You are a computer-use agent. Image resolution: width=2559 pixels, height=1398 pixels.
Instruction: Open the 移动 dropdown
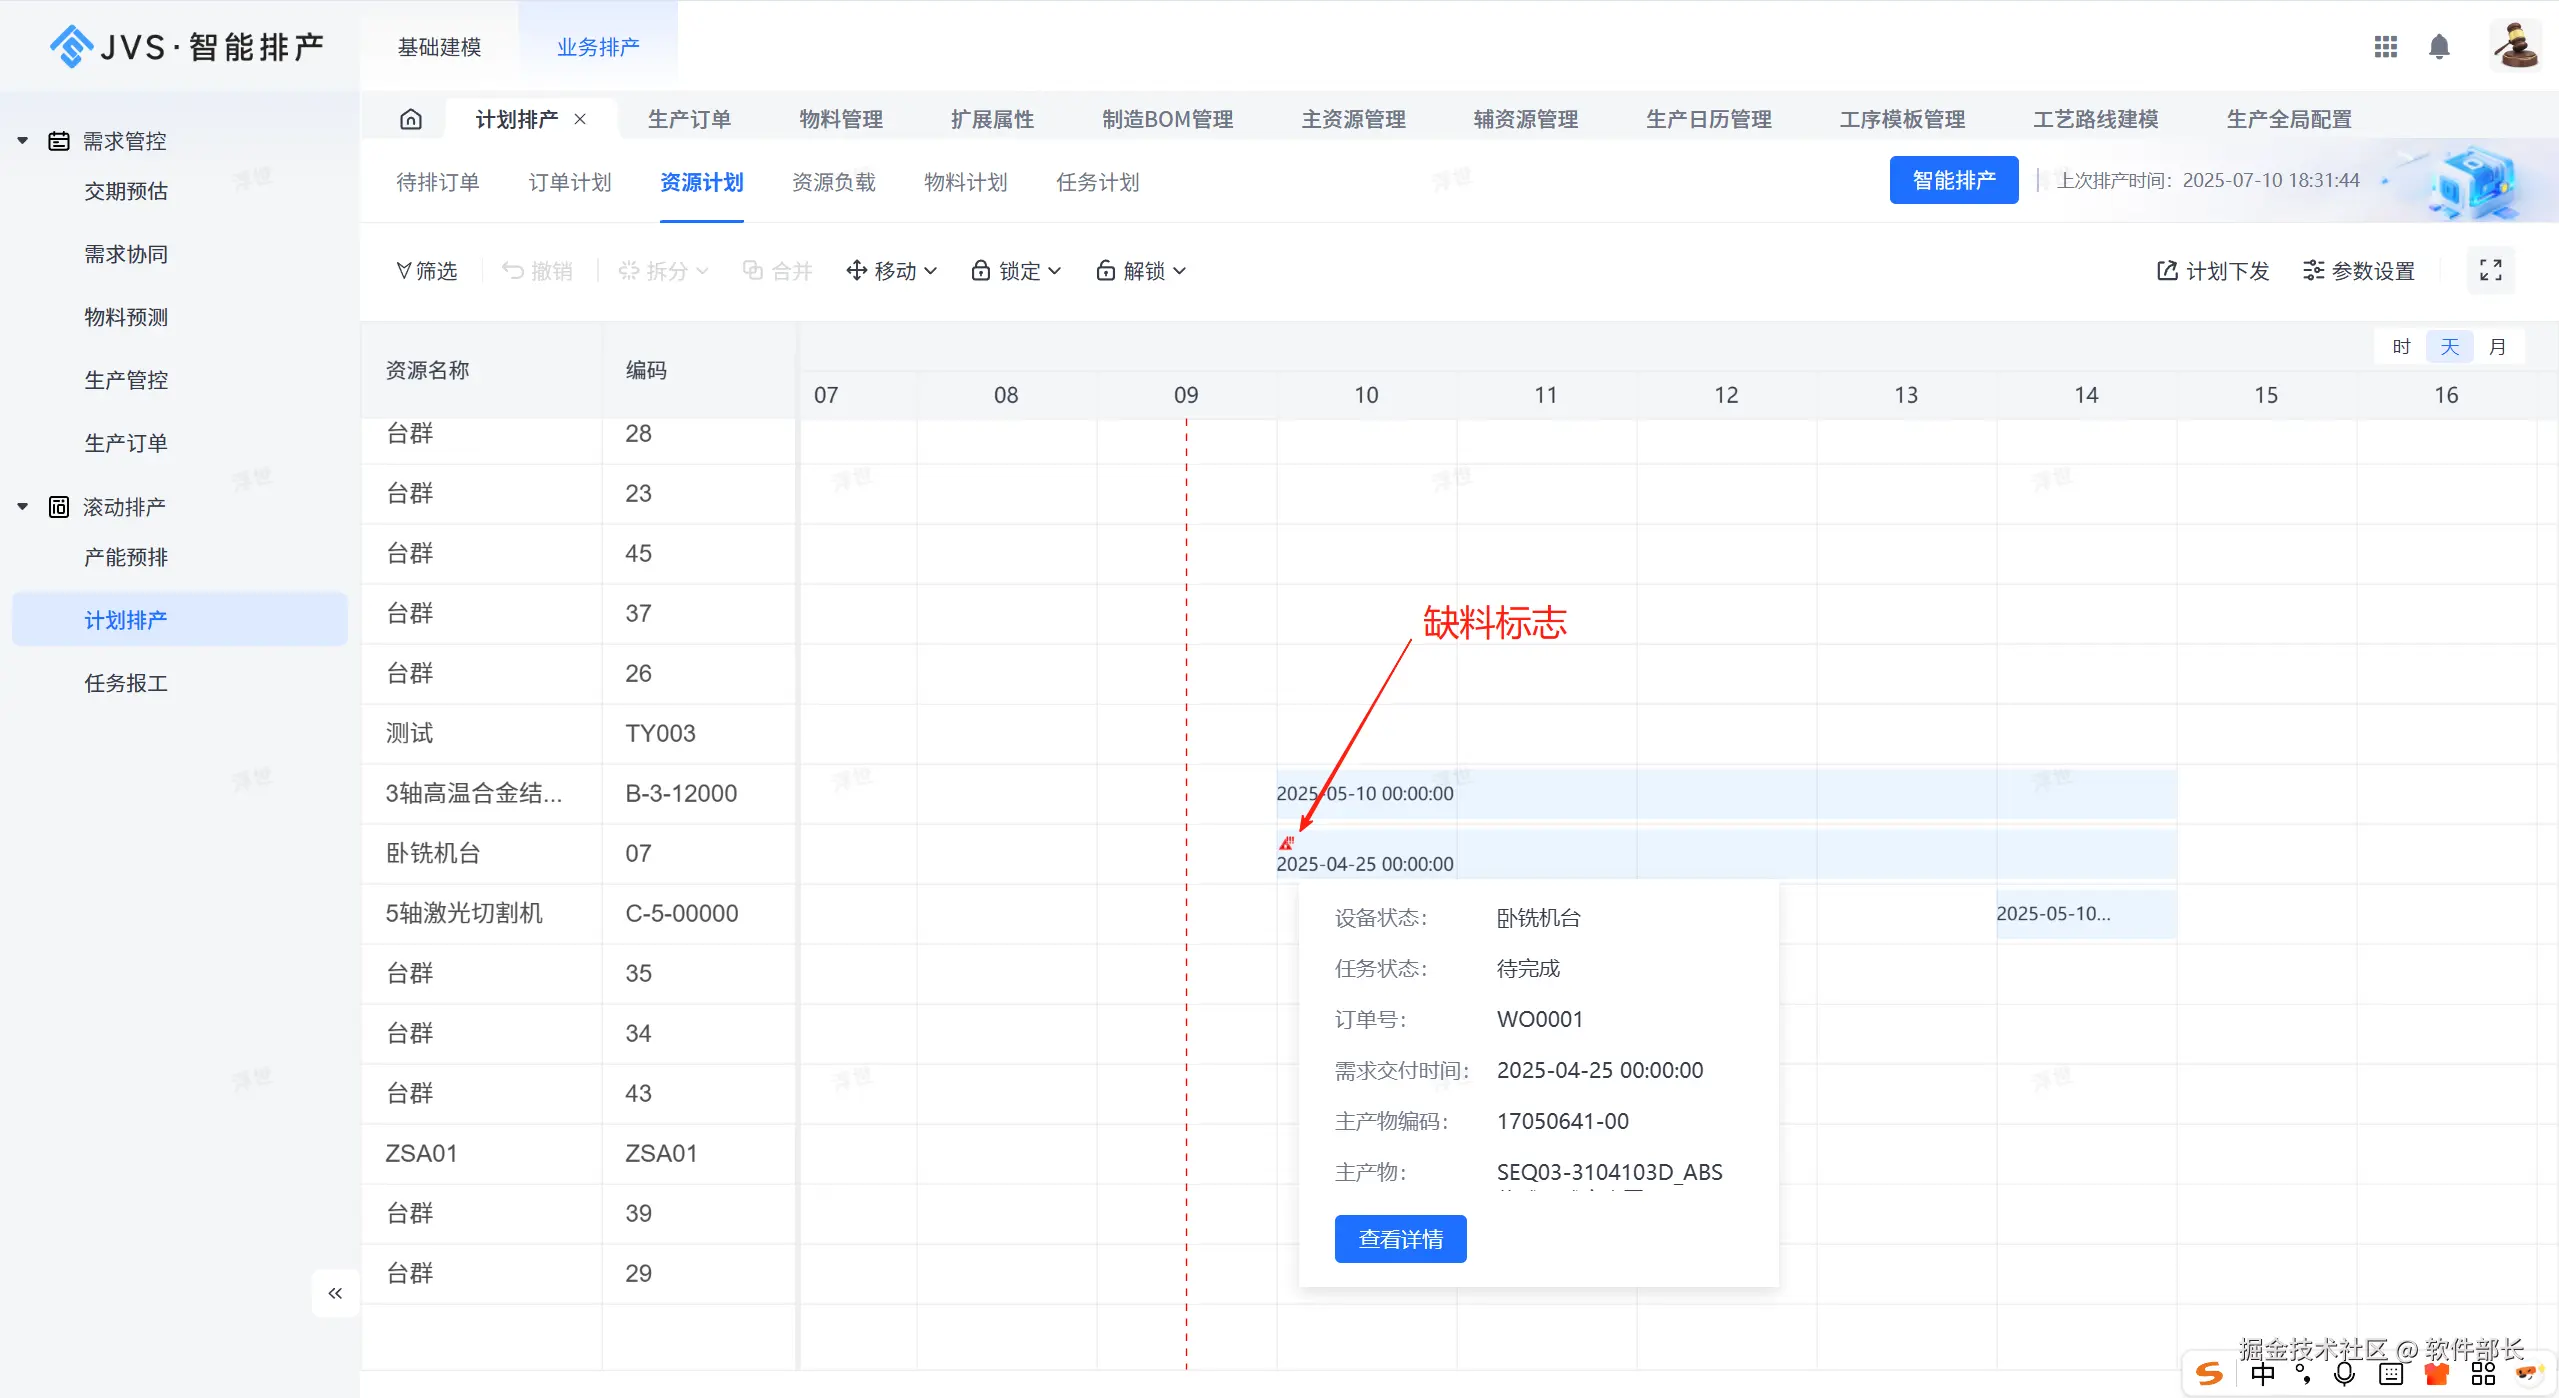point(891,271)
